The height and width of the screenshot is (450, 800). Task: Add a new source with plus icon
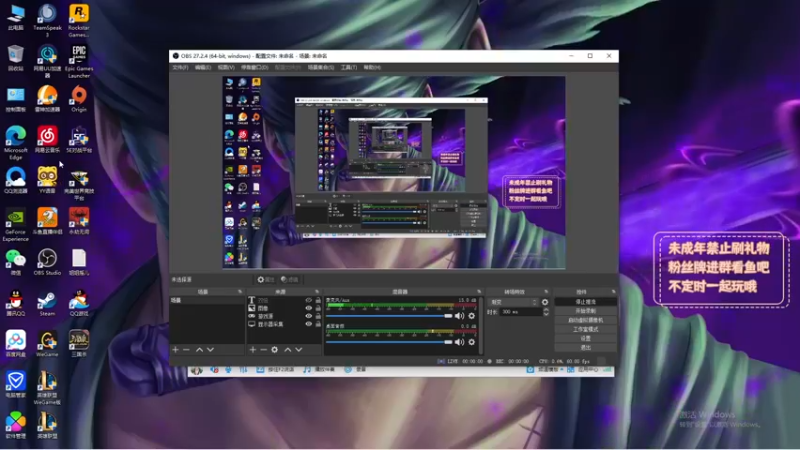coord(253,349)
